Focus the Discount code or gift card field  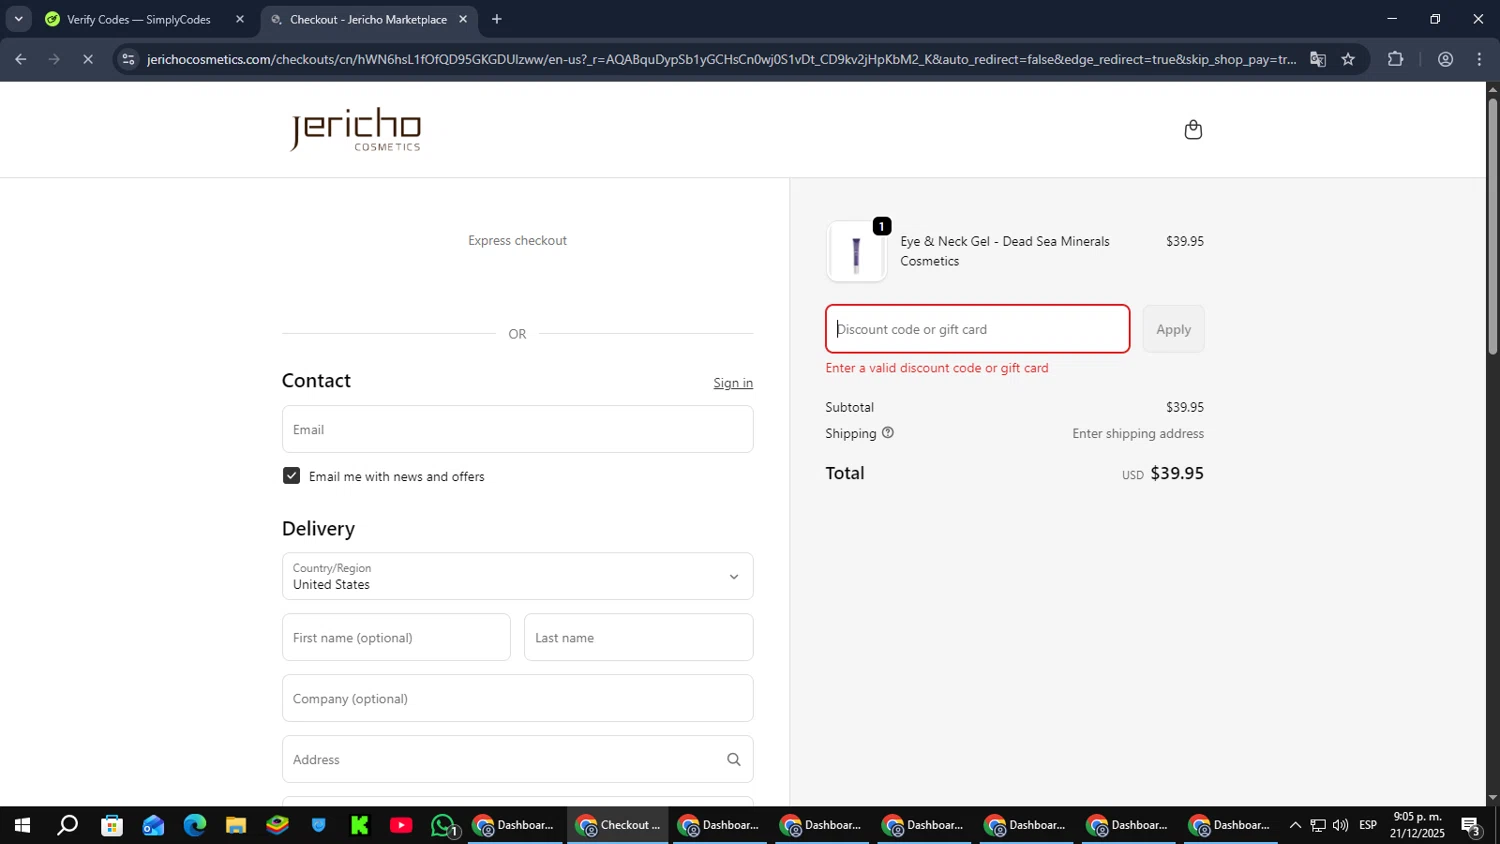click(977, 329)
